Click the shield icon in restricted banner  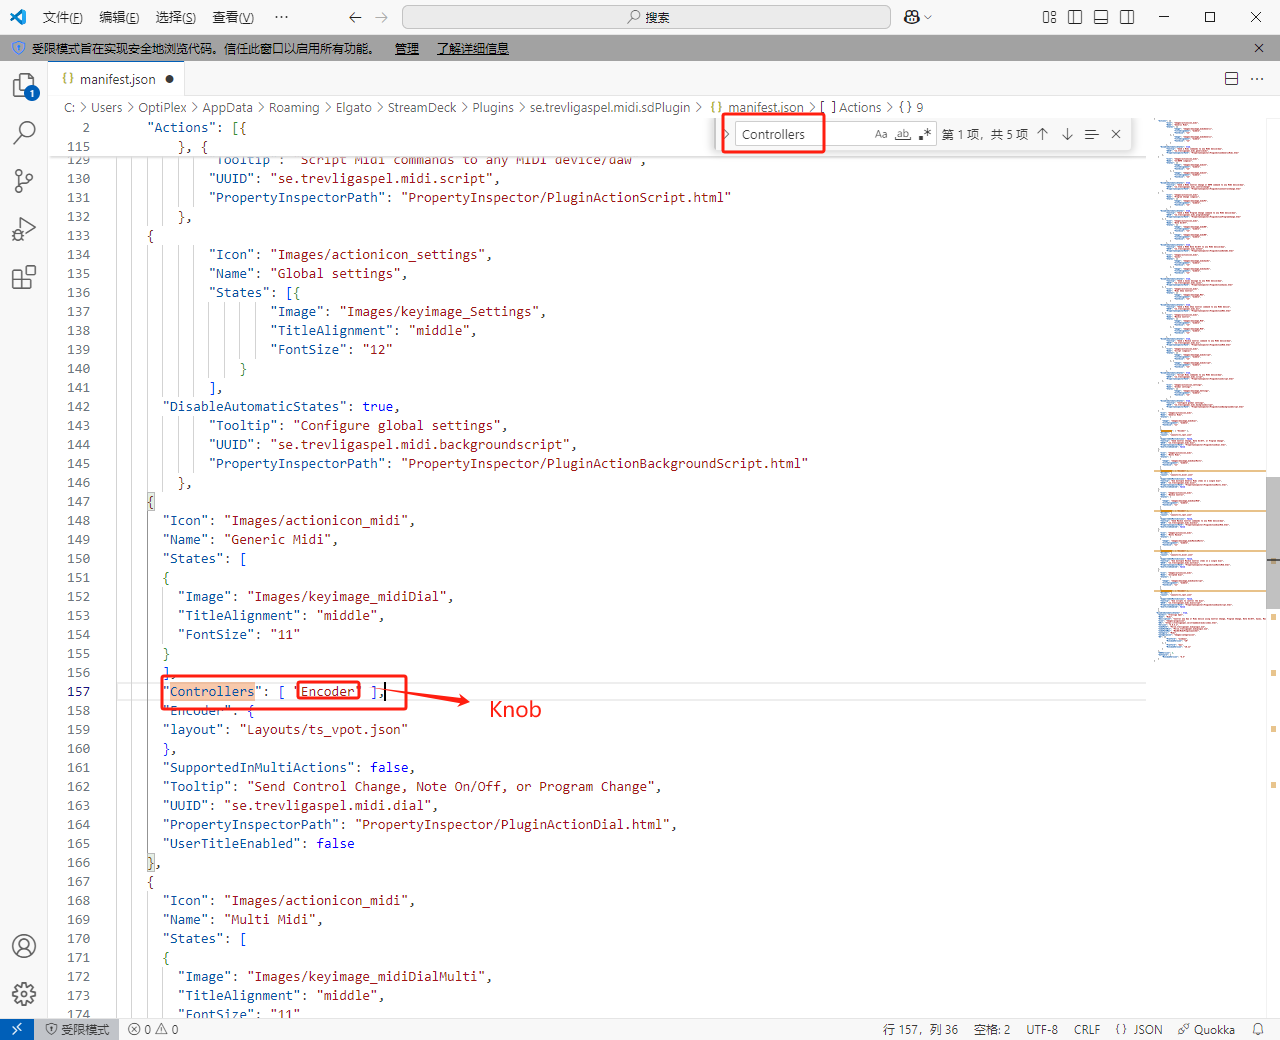coord(18,48)
